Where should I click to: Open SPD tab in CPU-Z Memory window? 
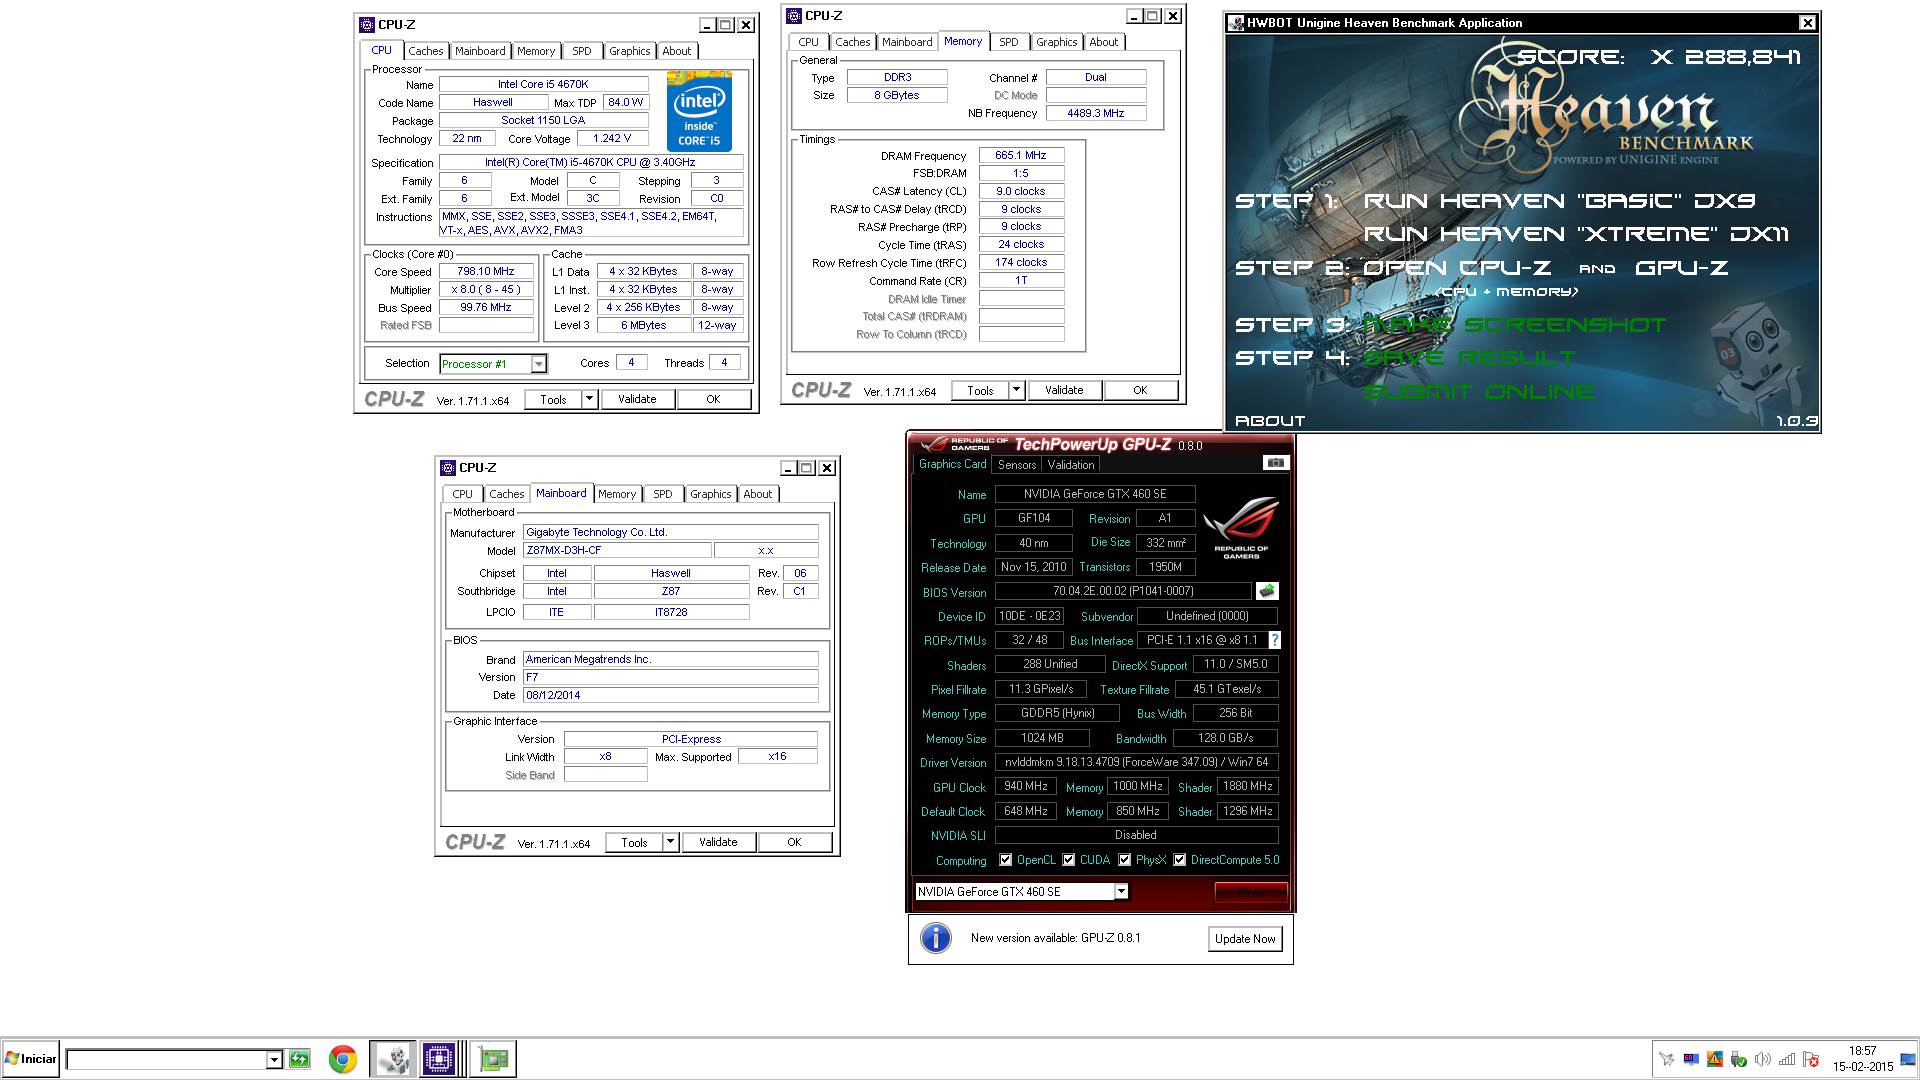tap(1009, 42)
